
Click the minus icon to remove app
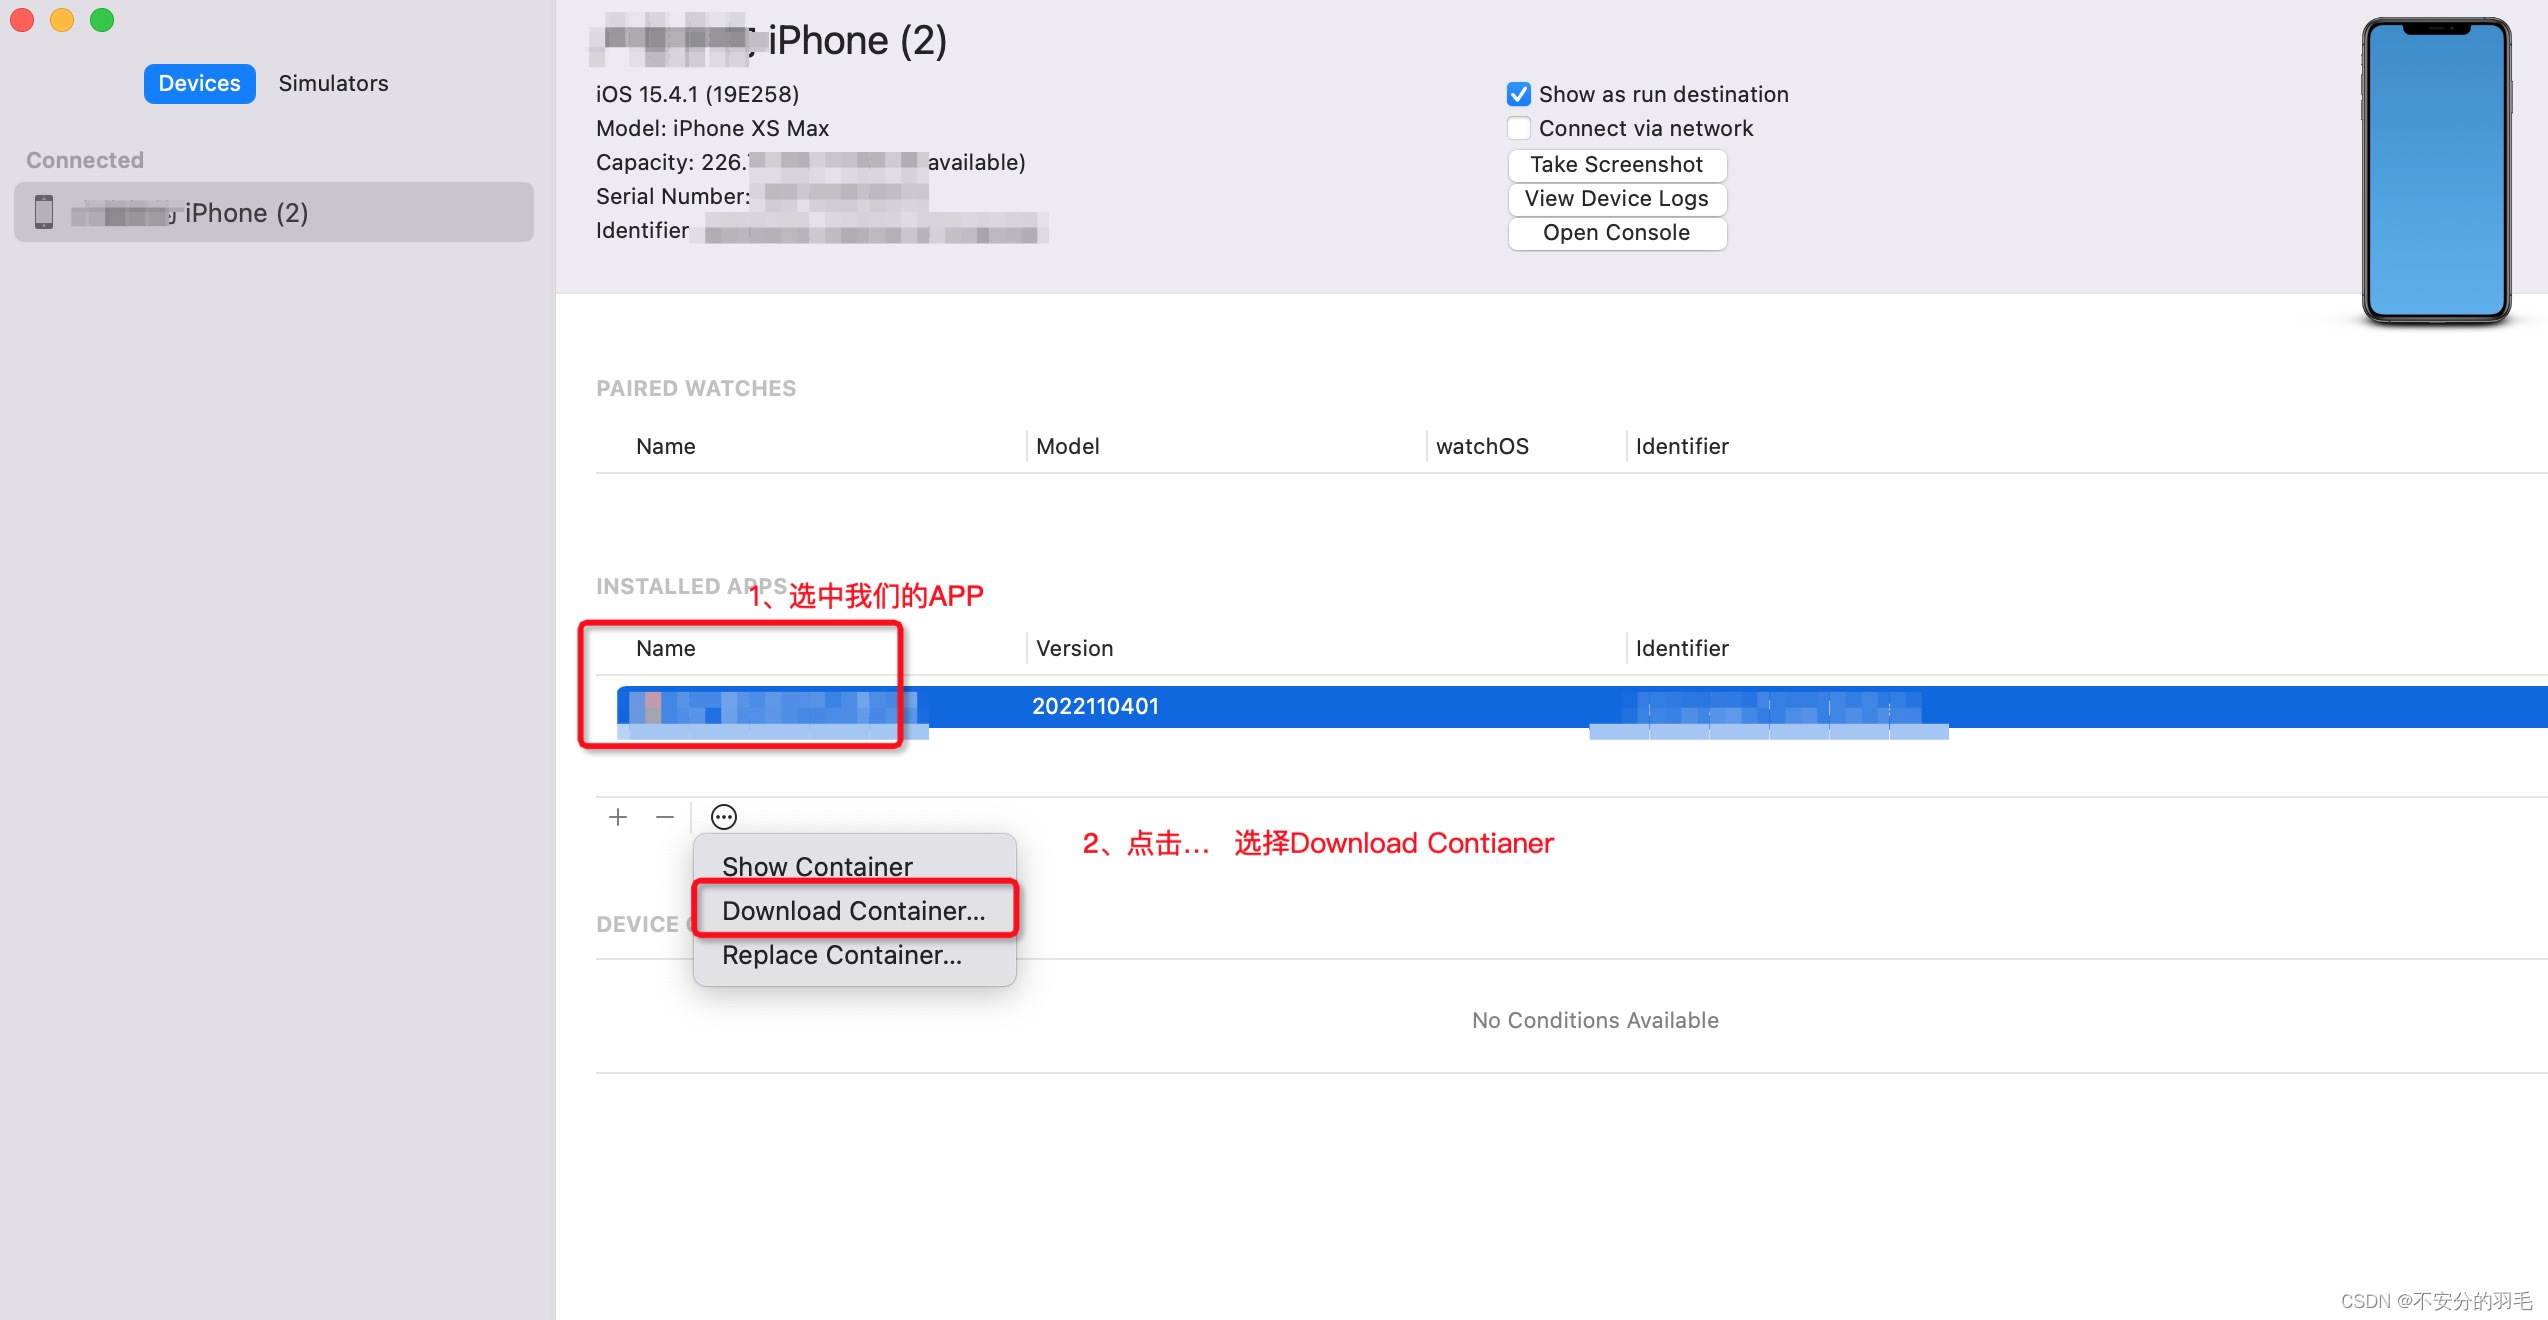665,817
